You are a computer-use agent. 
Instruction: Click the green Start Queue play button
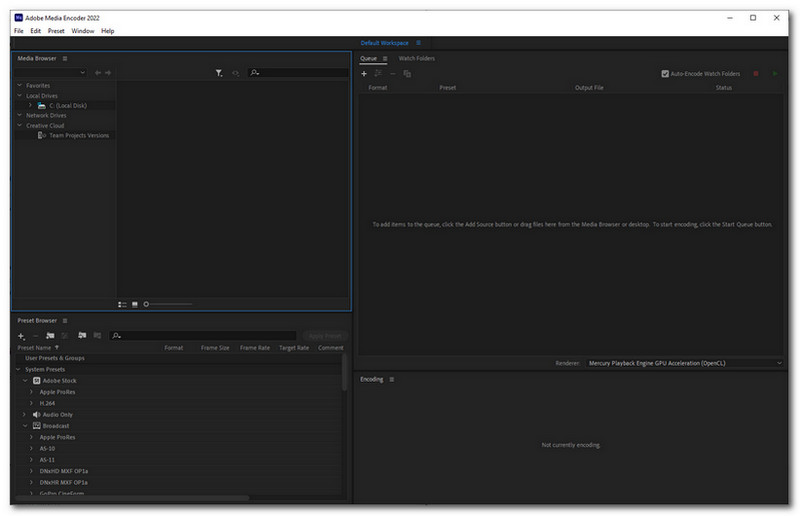[774, 73]
